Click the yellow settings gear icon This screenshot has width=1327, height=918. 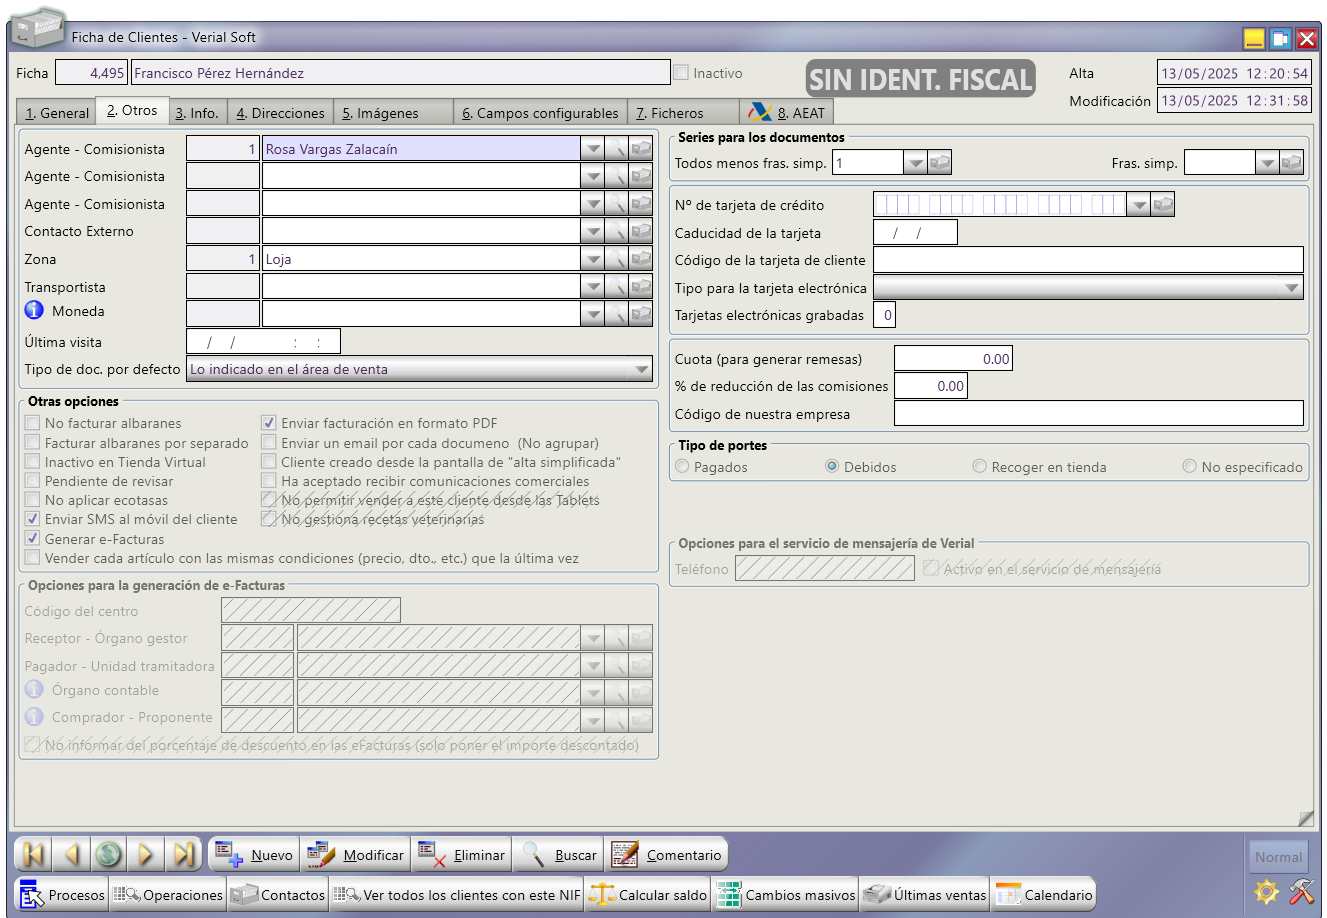tap(1266, 891)
